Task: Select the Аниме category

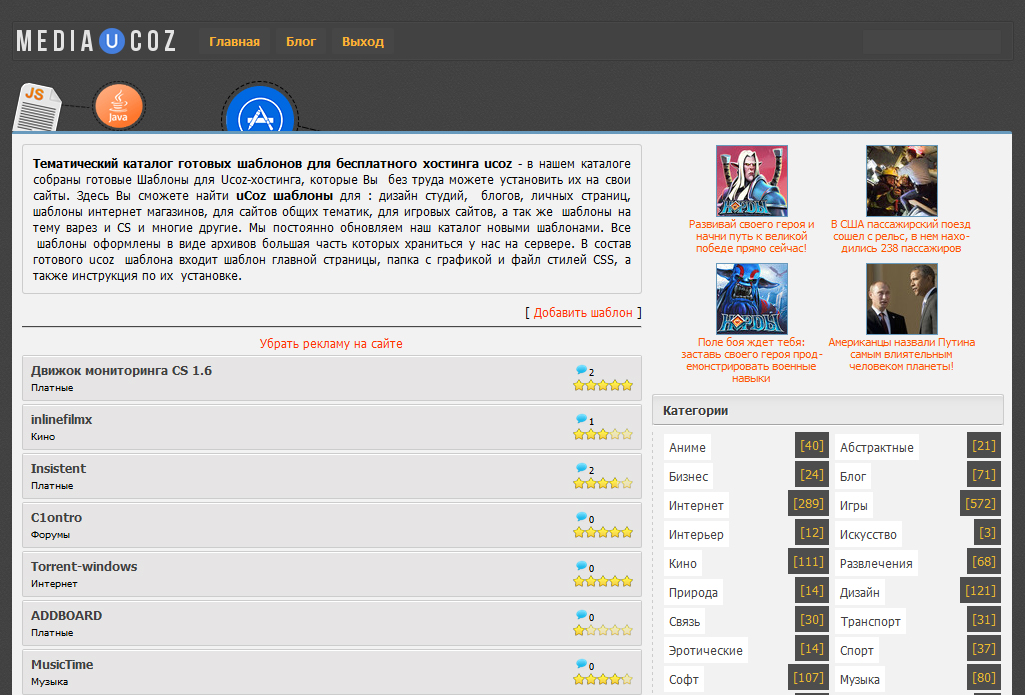Action: 687,448
